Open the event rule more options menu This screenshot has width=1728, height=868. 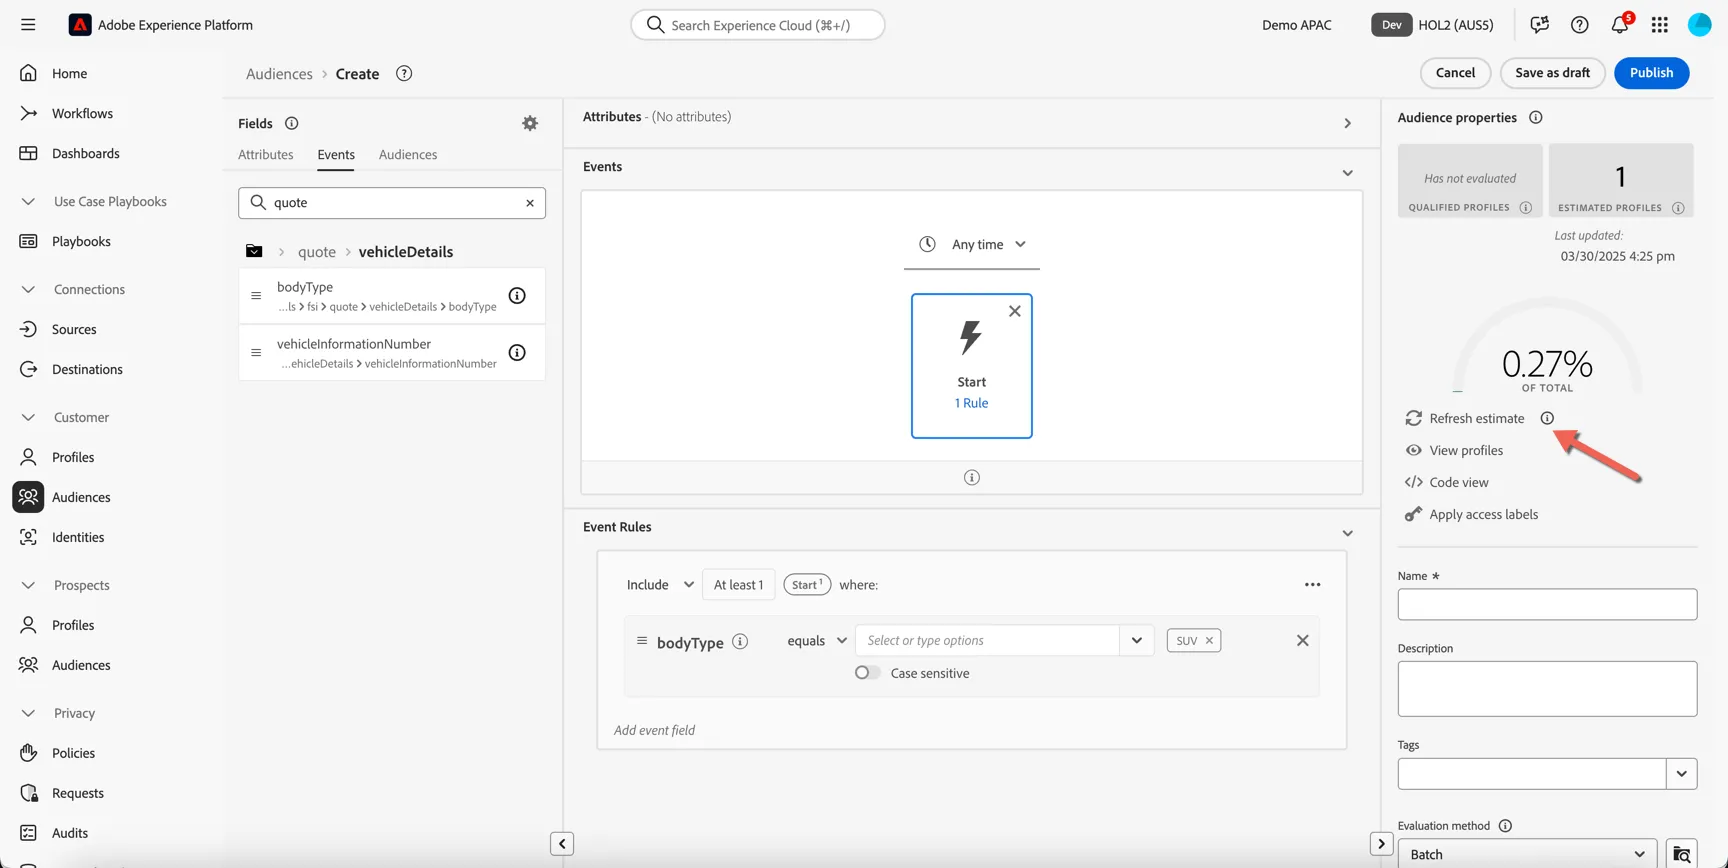pyautogui.click(x=1312, y=585)
